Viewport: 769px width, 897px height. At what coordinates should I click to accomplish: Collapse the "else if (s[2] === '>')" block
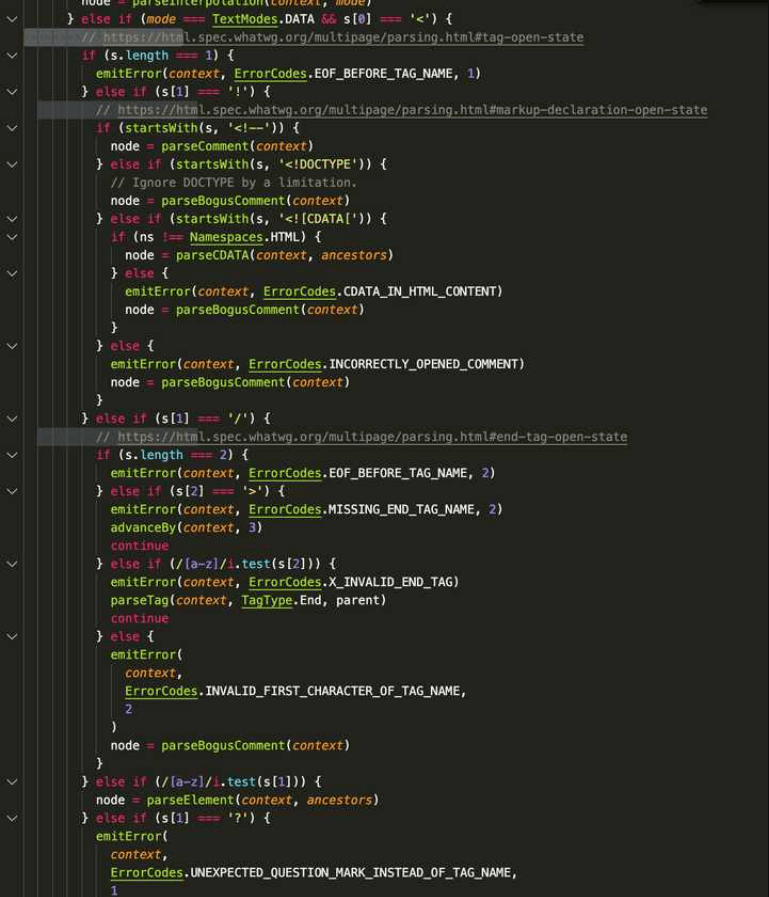(x=12, y=491)
